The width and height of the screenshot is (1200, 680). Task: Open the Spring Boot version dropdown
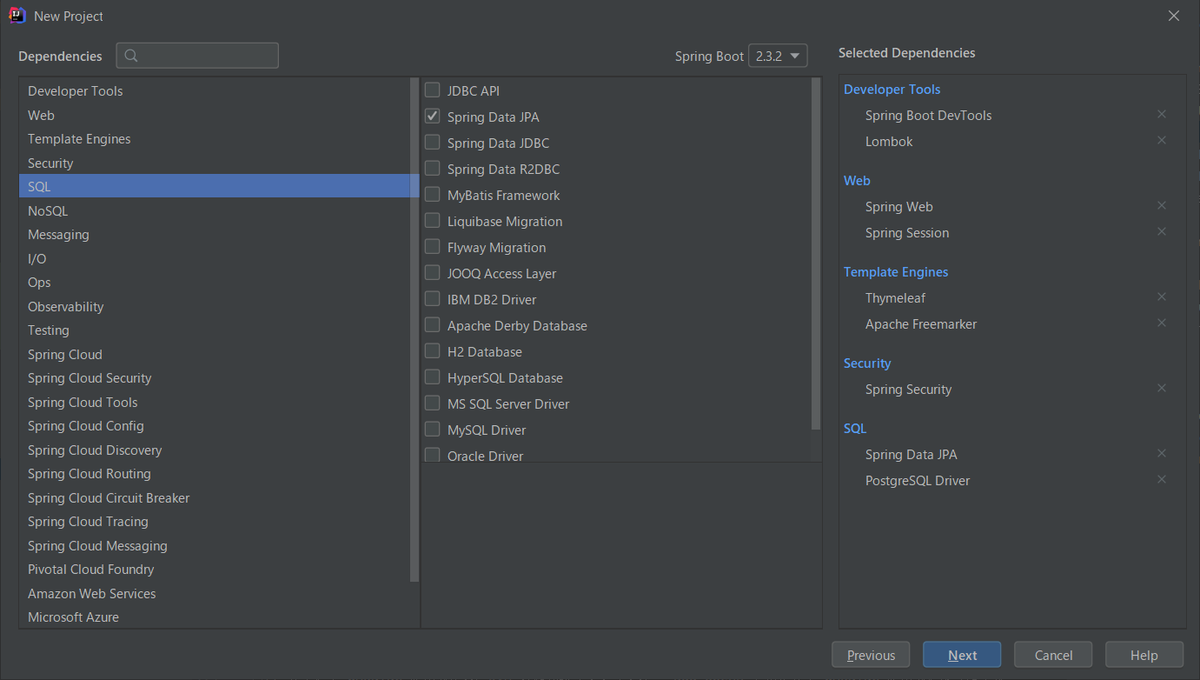(x=778, y=56)
